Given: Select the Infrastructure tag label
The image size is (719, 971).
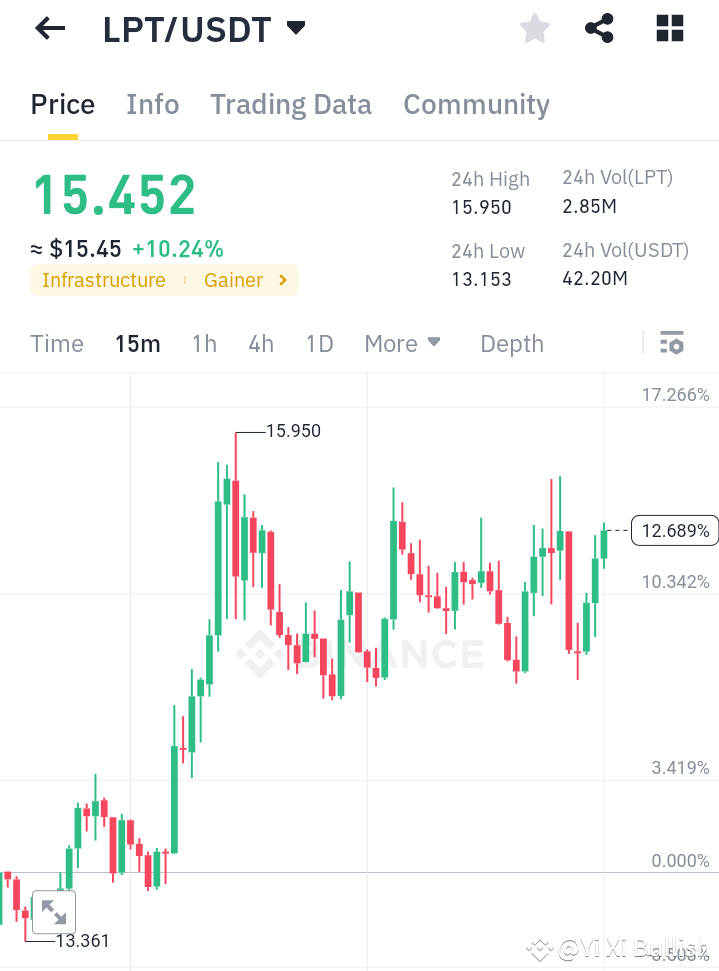Looking at the screenshot, I should tap(103, 280).
